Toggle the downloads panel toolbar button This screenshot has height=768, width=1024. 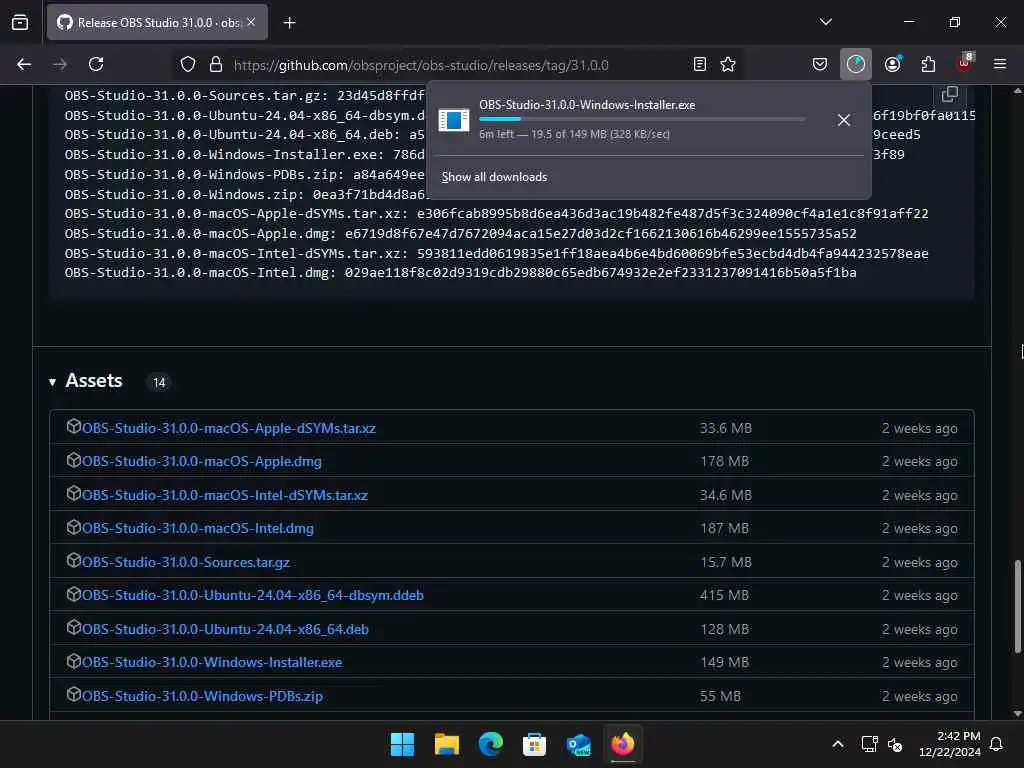tap(856, 64)
